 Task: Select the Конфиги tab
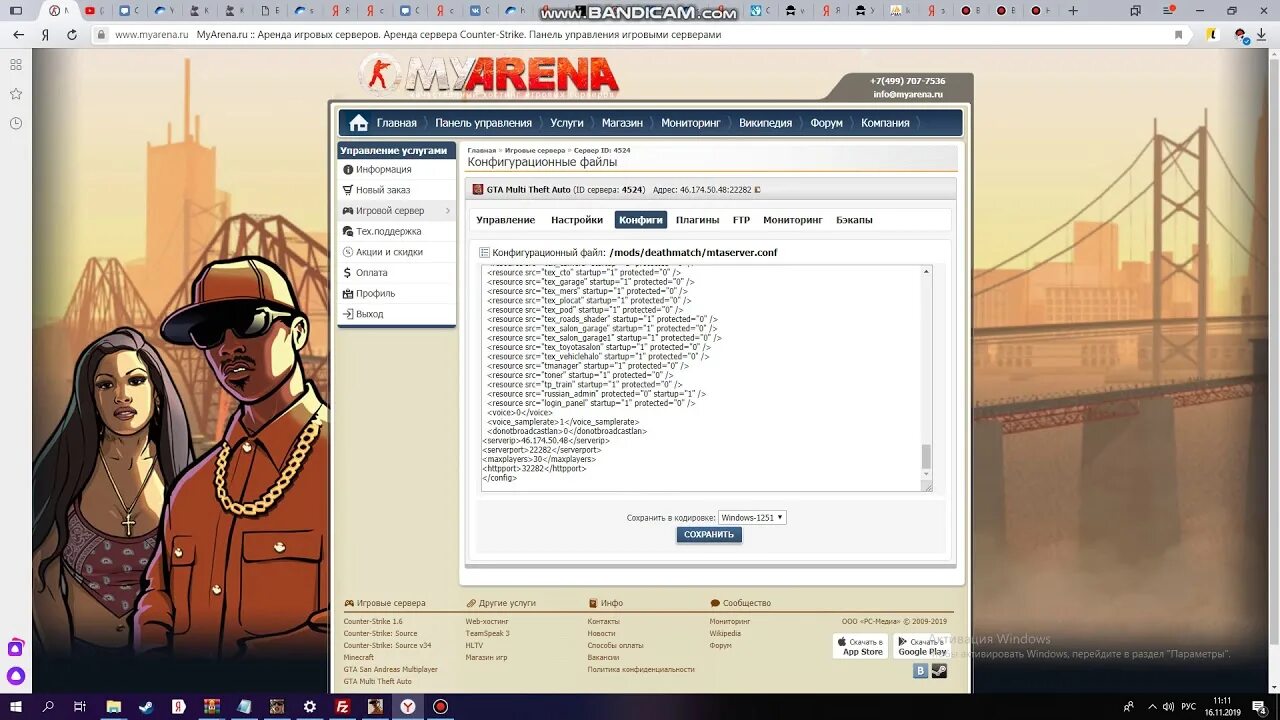click(641, 220)
